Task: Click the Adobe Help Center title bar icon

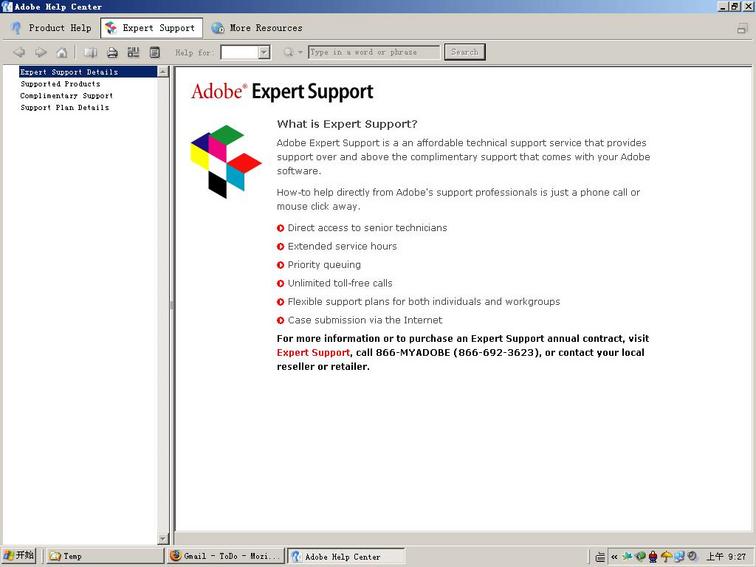Action: (7, 6)
